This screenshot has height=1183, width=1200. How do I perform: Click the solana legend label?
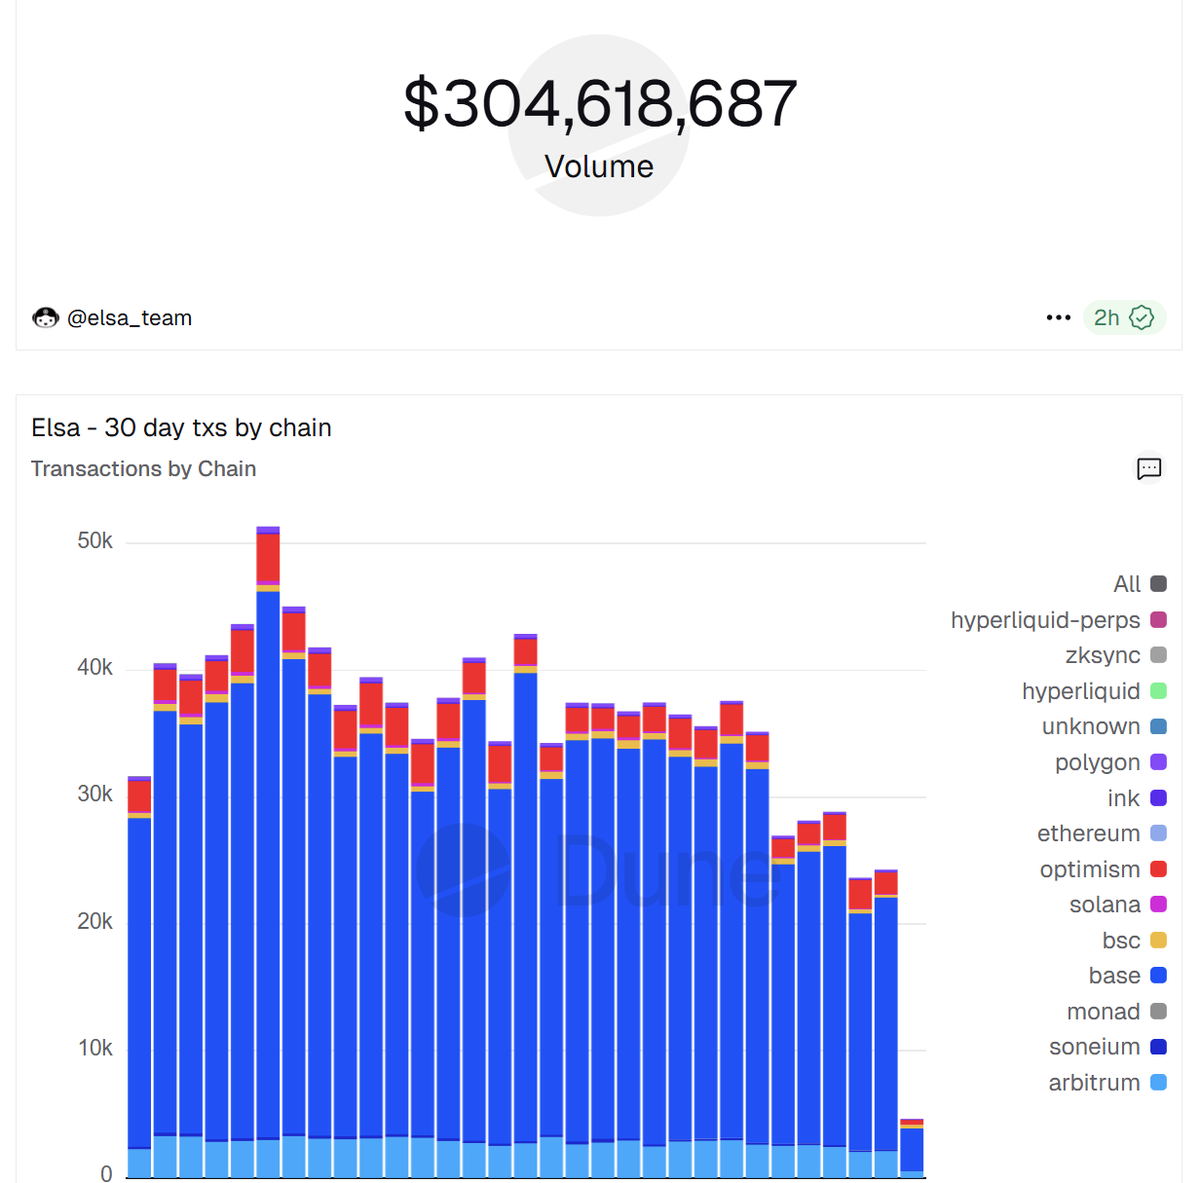(1105, 904)
